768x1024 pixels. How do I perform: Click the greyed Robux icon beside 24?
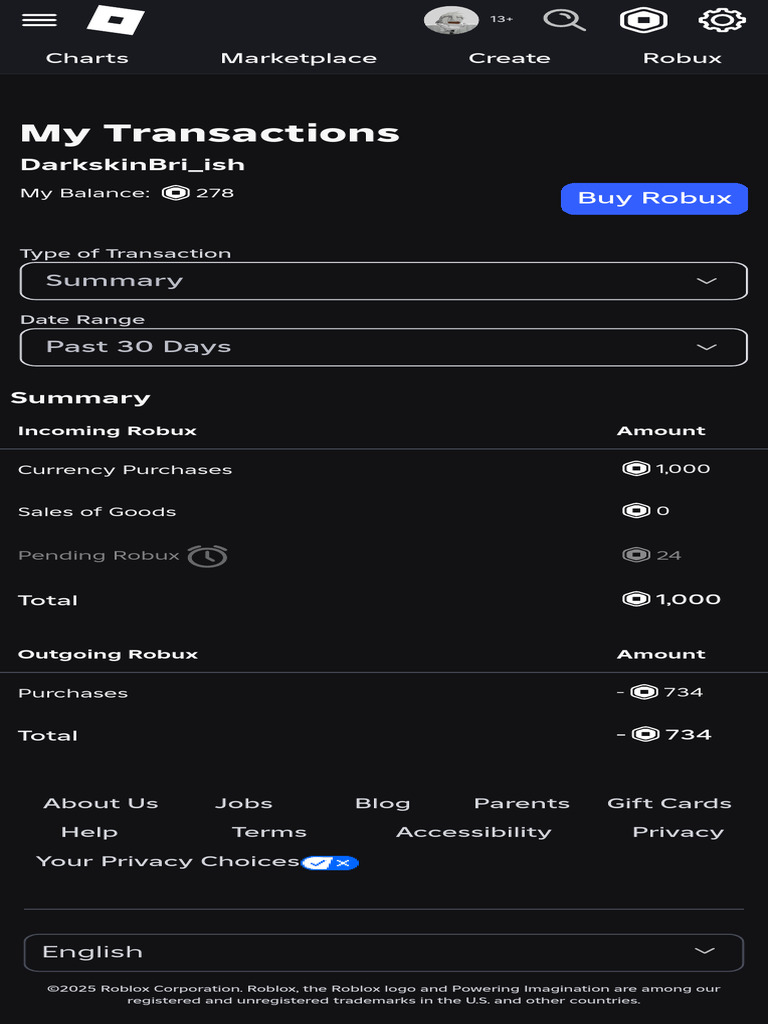(636, 554)
